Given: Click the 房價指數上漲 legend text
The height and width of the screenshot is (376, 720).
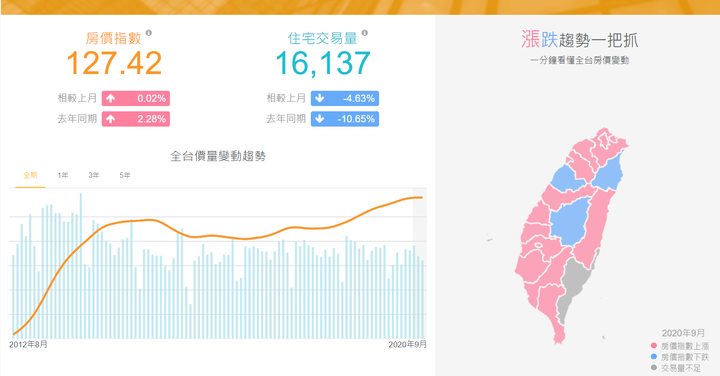Looking at the screenshot, I should [685, 346].
